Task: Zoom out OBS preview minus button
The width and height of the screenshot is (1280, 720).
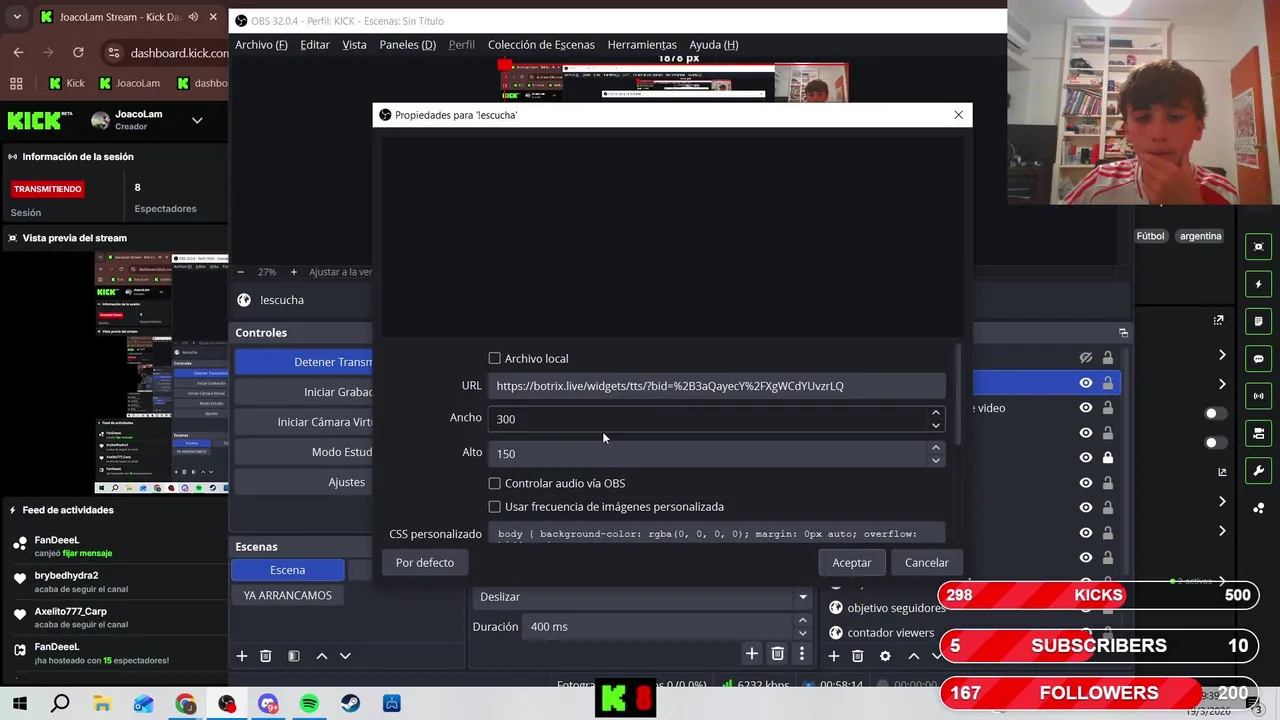Action: [x=240, y=272]
